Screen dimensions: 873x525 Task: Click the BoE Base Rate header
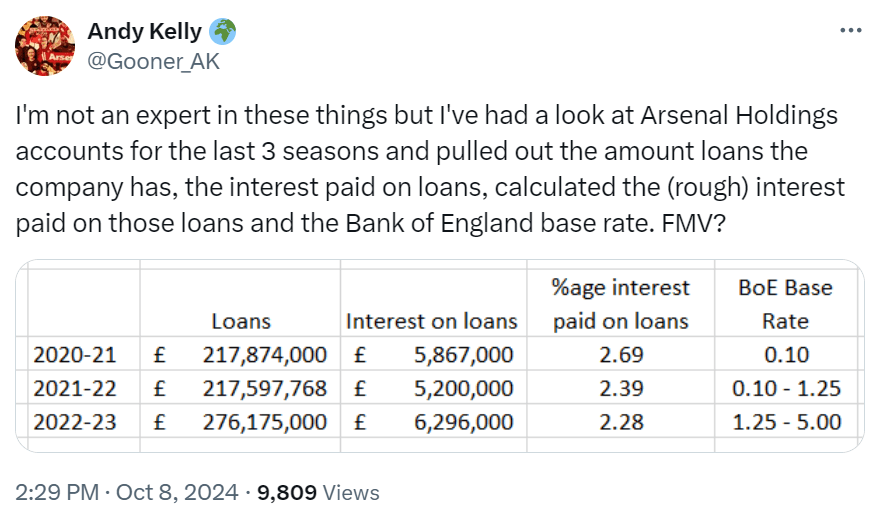click(784, 304)
